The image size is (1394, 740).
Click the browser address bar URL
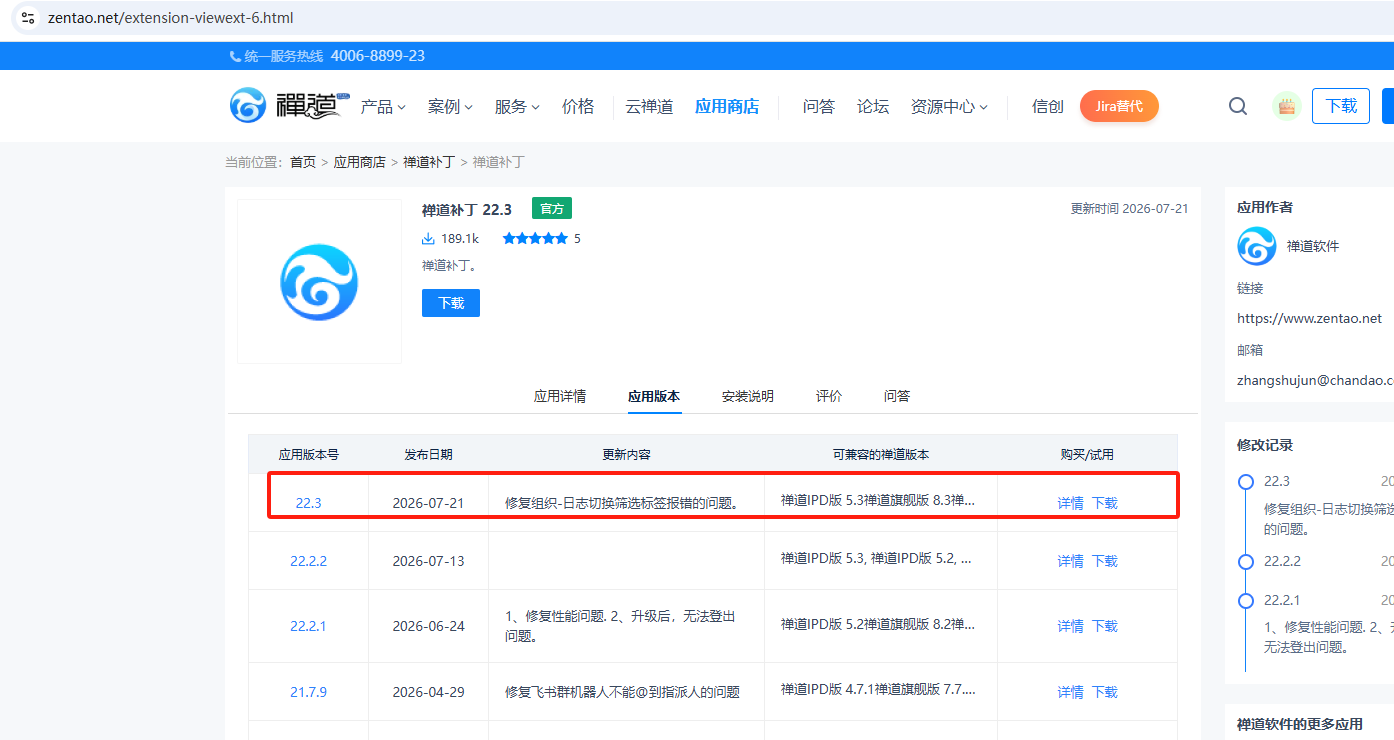[170, 18]
